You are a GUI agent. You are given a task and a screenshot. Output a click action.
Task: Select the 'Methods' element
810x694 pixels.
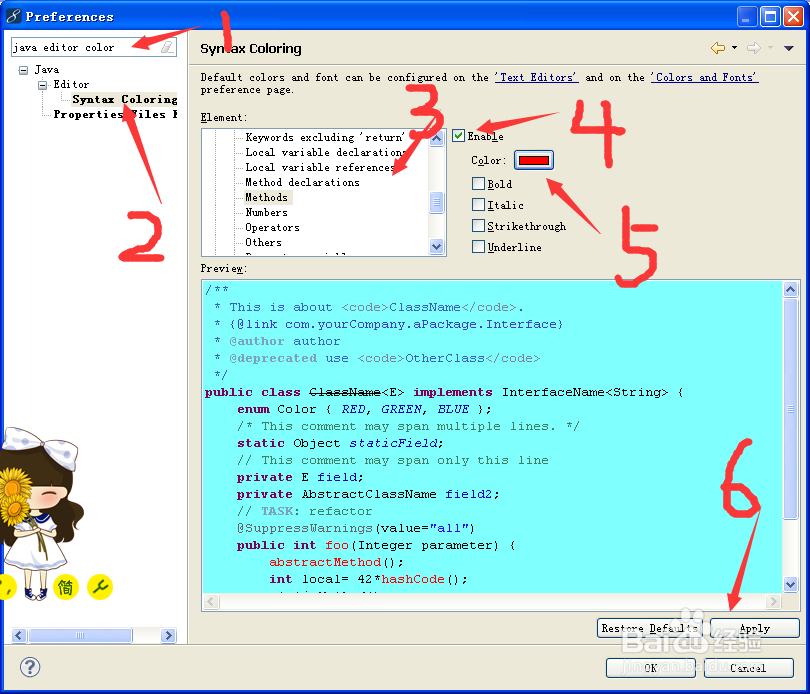(x=267, y=197)
